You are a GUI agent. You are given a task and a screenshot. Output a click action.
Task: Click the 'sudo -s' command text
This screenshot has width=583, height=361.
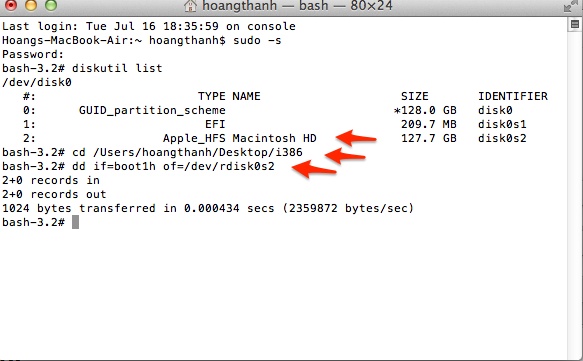(257, 41)
